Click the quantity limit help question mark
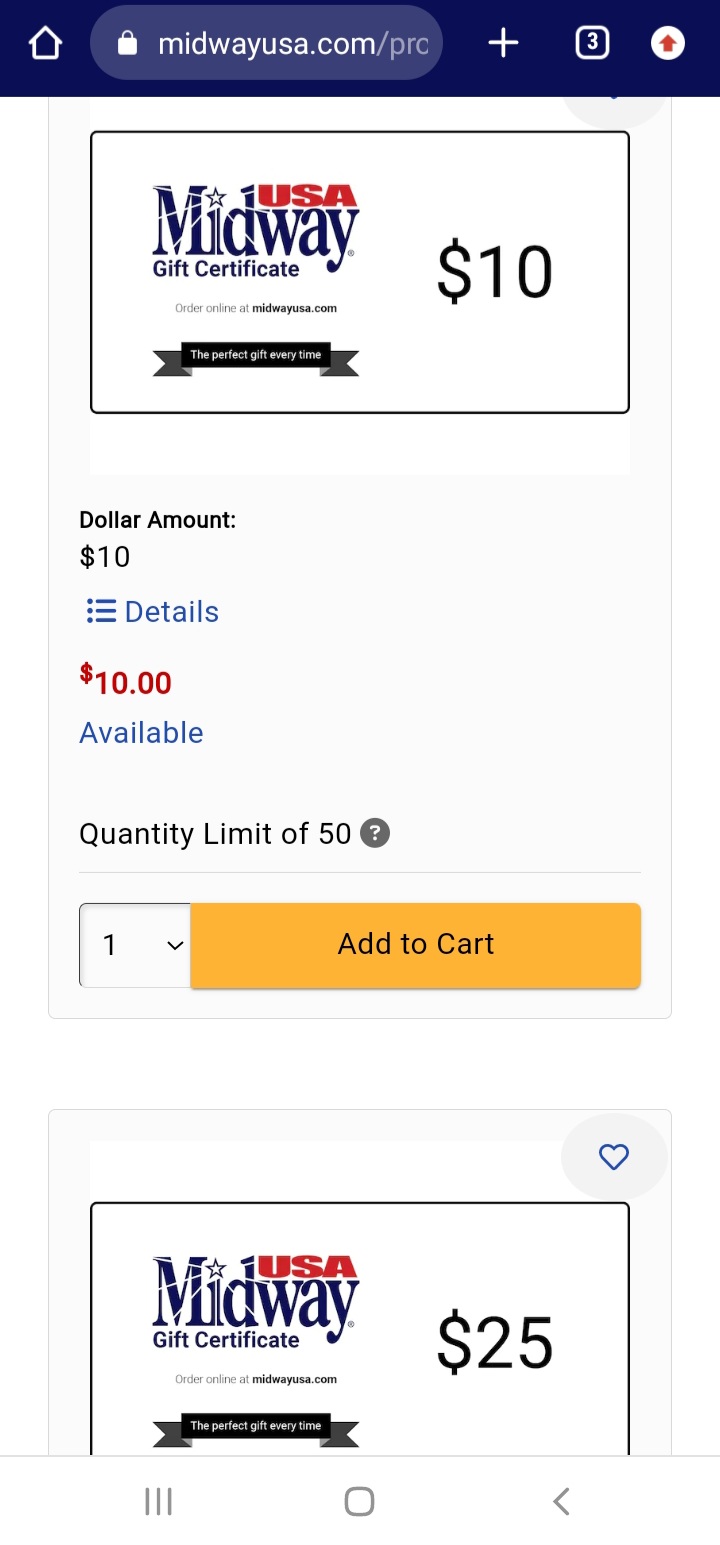This screenshot has width=720, height=1545. [x=375, y=833]
